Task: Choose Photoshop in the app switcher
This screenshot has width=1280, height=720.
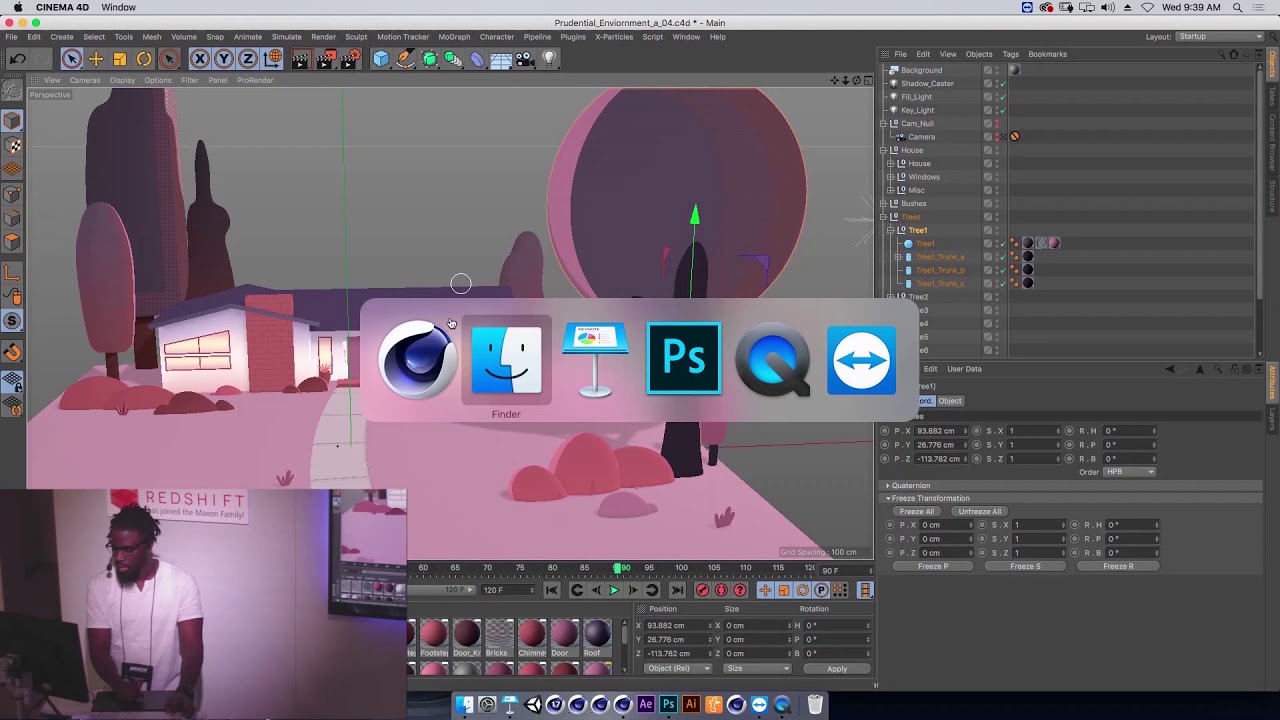Action: [x=684, y=358]
